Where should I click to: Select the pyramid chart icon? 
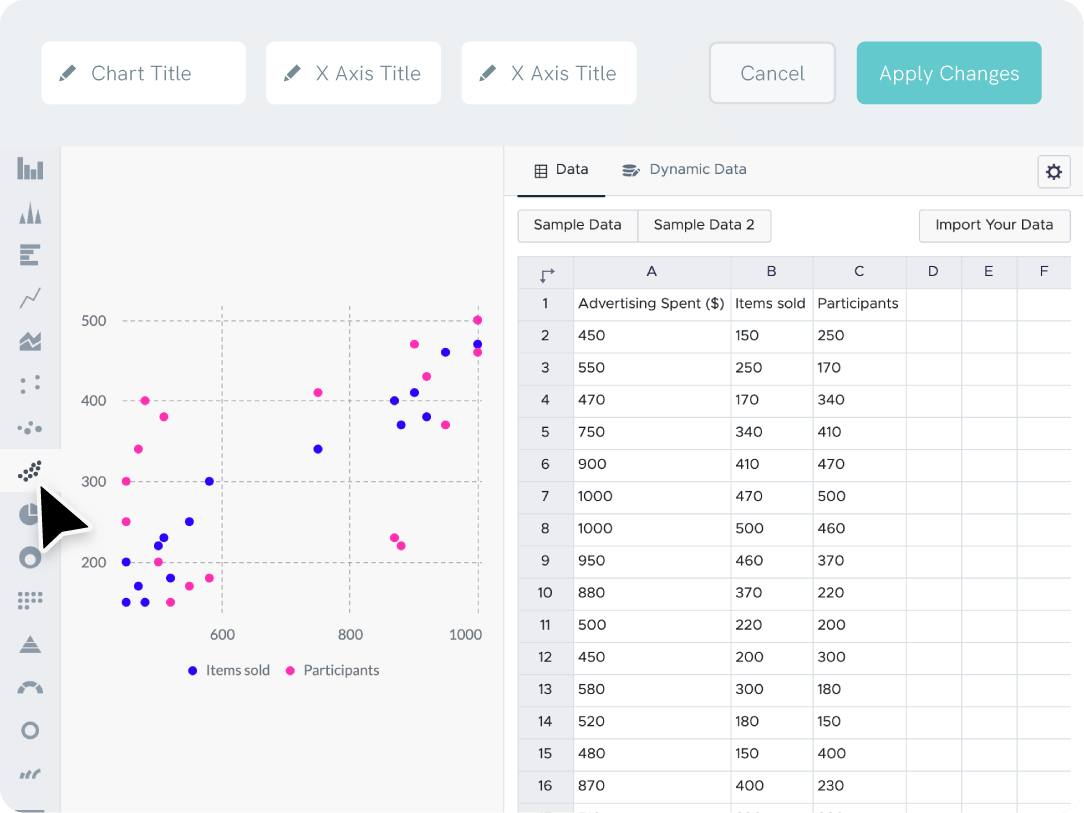(x=30, y=644)
